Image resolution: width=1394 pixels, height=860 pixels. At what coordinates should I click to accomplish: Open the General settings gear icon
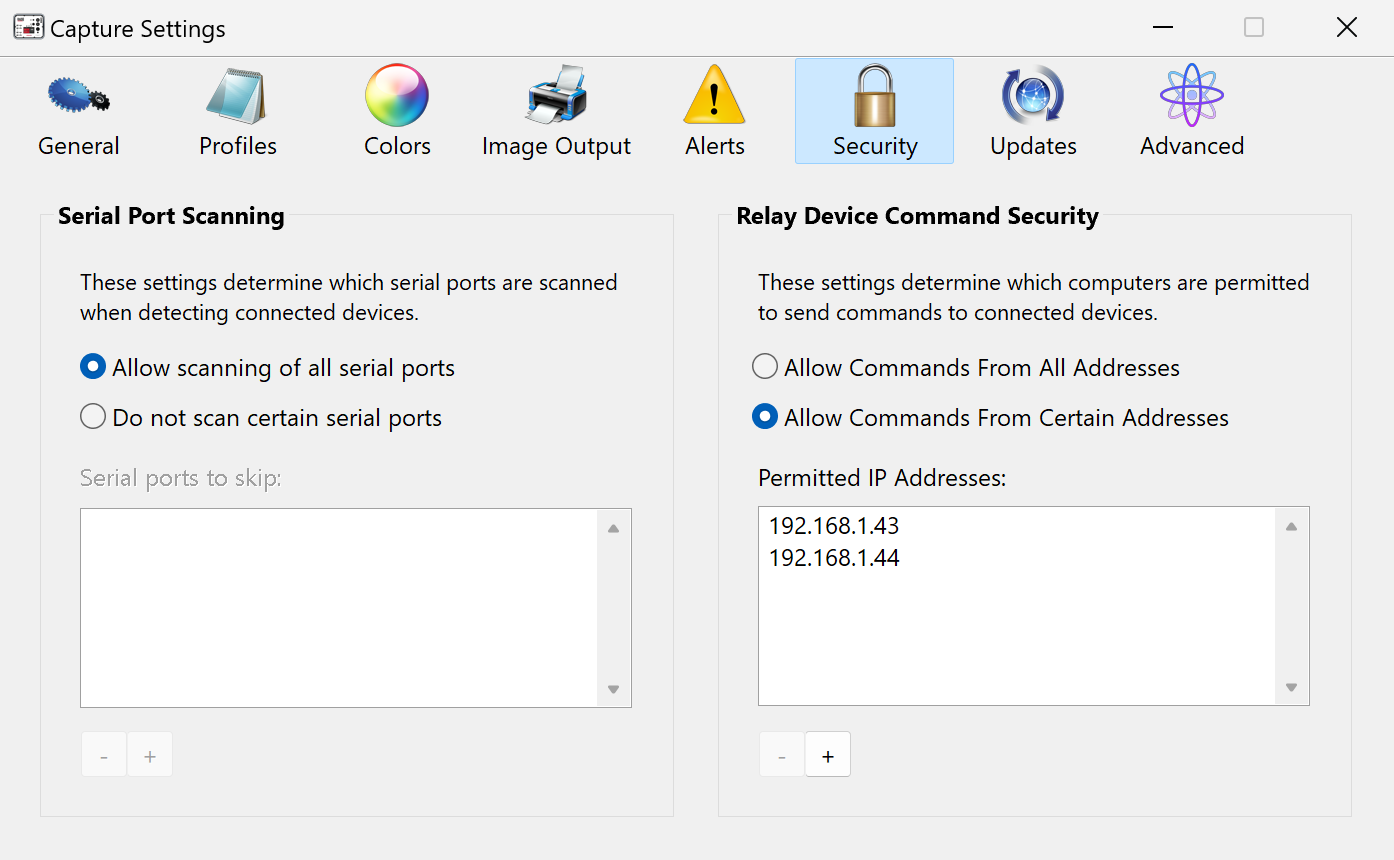pos(78,97)
